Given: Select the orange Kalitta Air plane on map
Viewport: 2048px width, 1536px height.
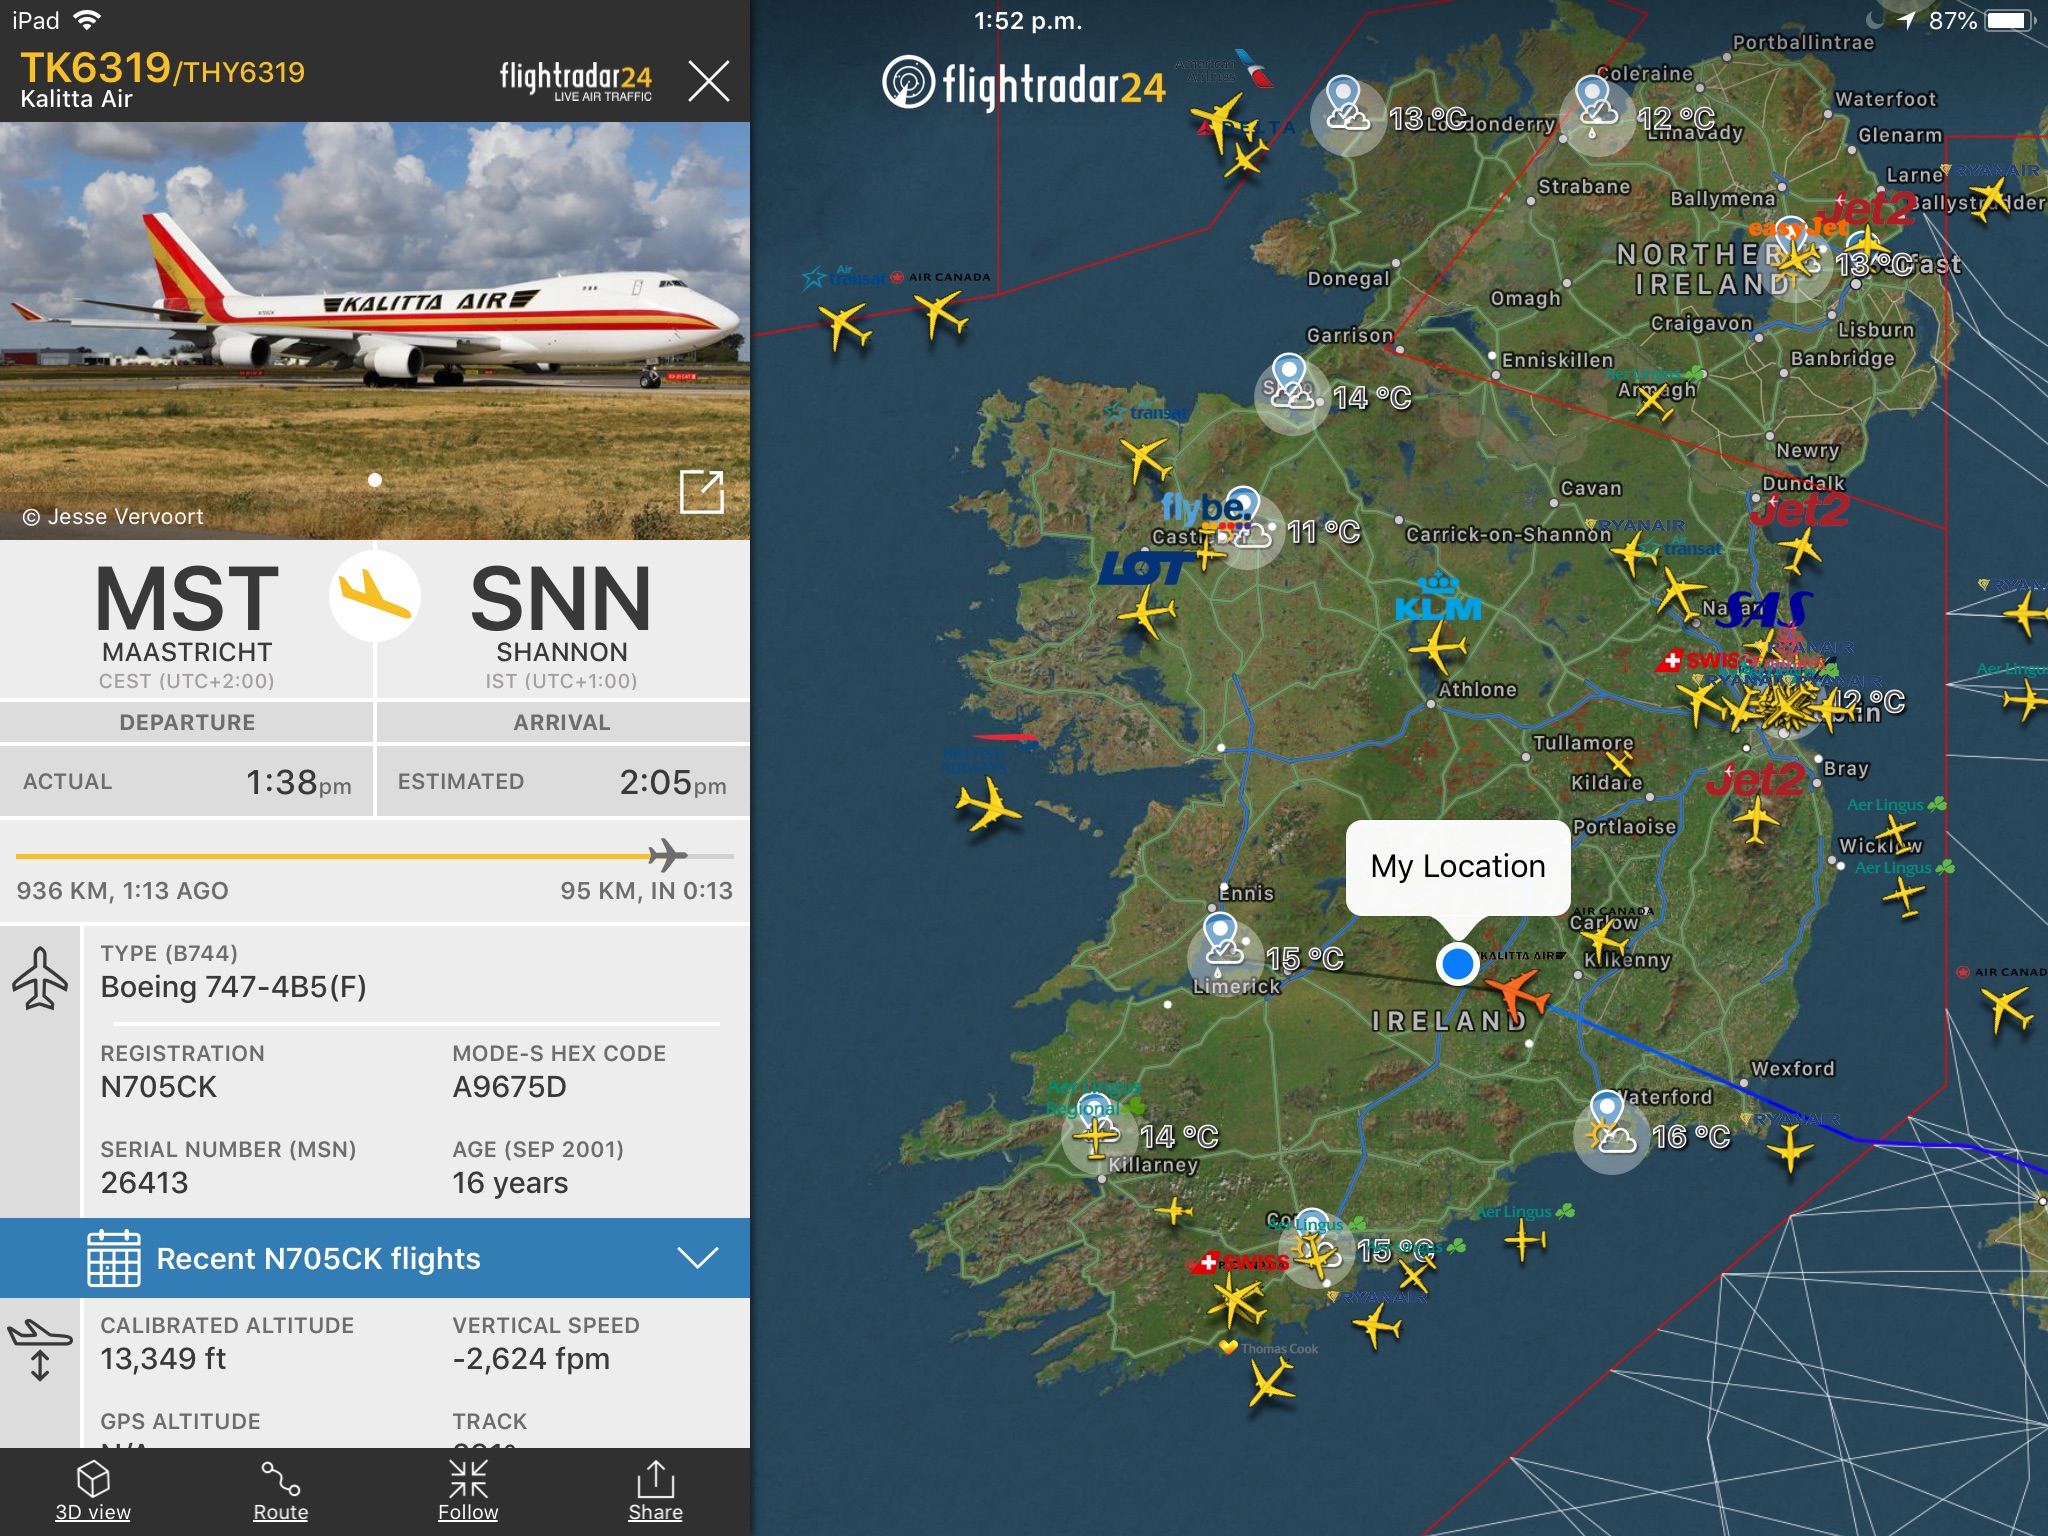Looking at the screenshot, I should click(x=1516, y=992).
